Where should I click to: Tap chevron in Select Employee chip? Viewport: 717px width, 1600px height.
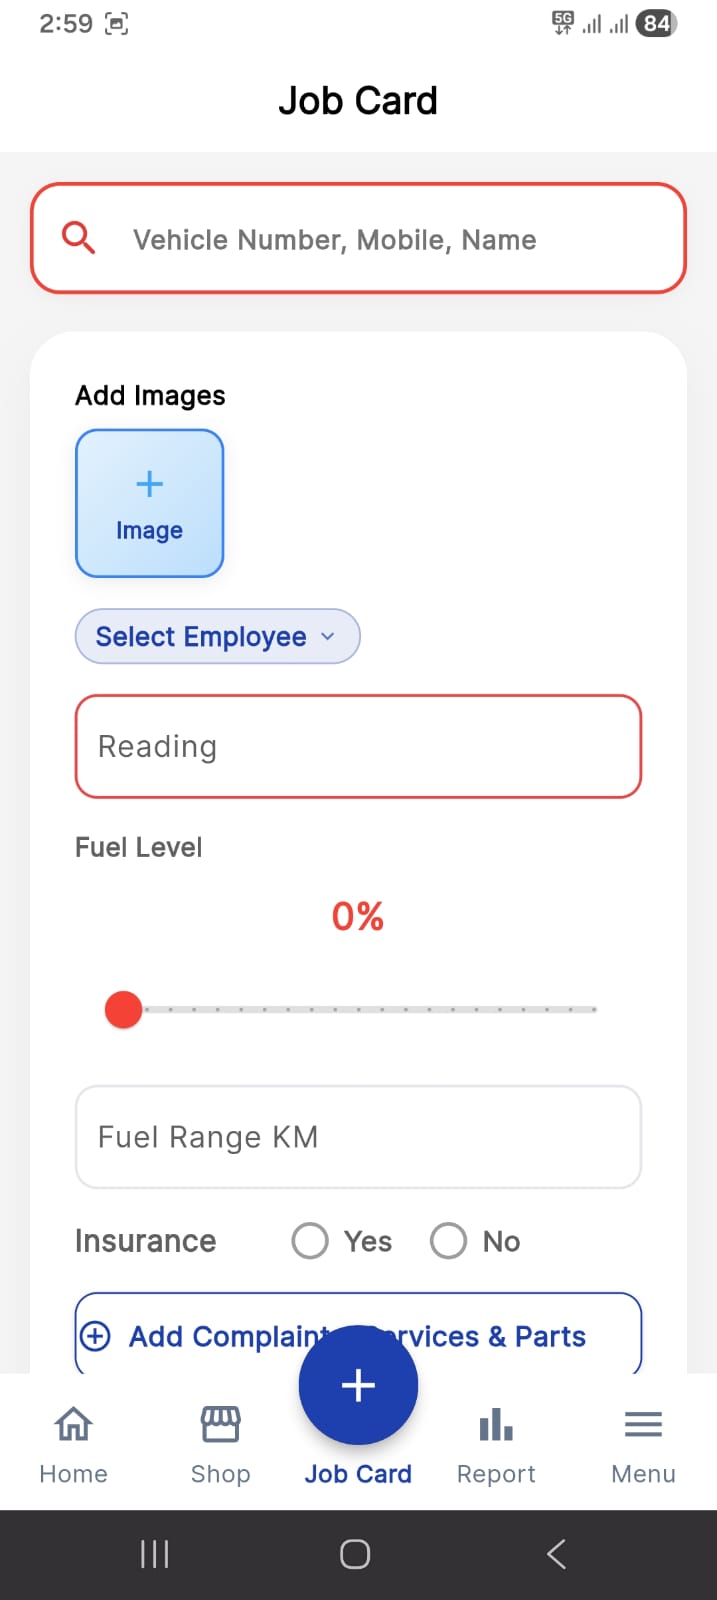coord(328,637)
